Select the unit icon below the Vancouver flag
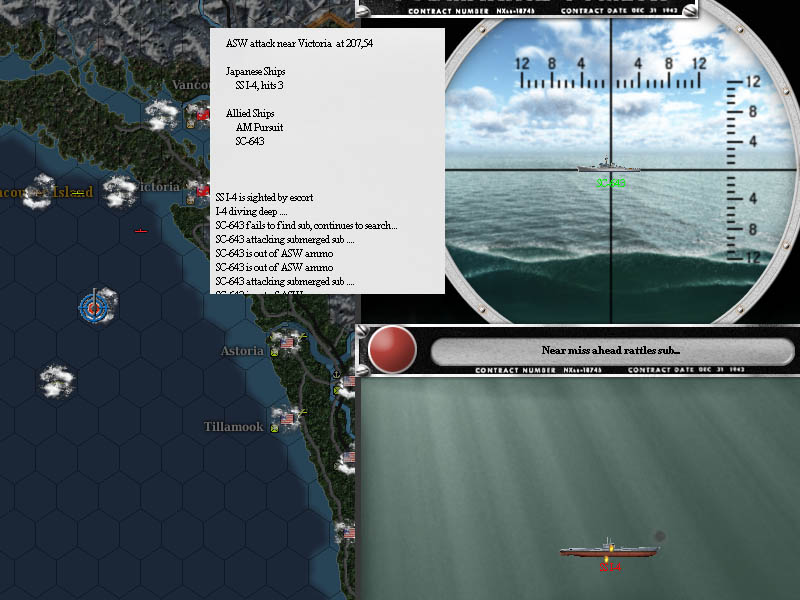The width and height of the screenshot is (800, 600). 190,124
